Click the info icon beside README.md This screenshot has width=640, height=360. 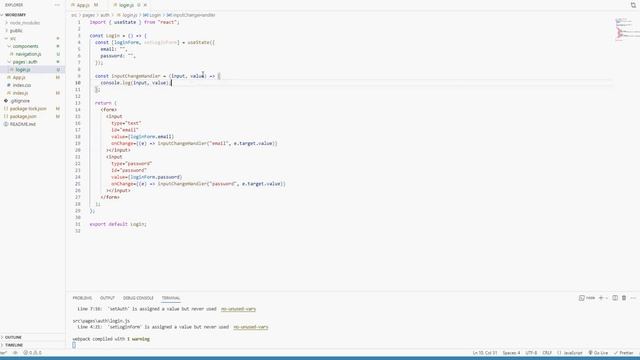pyautogui.click(x=6, y=124)
